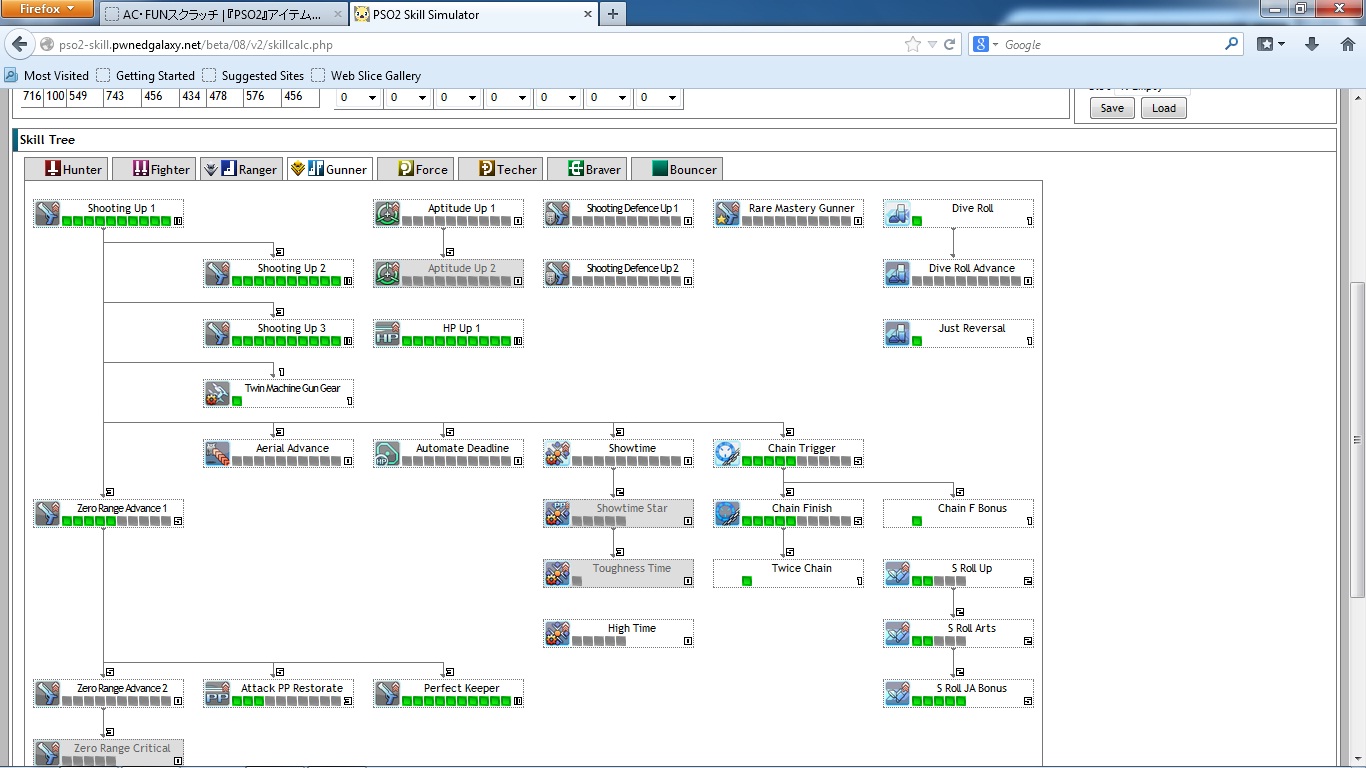Viewport: 1366px width, 768px height.
Task: Click the Shooting Up 2 skill icon
Action: [x=218, y=274]
